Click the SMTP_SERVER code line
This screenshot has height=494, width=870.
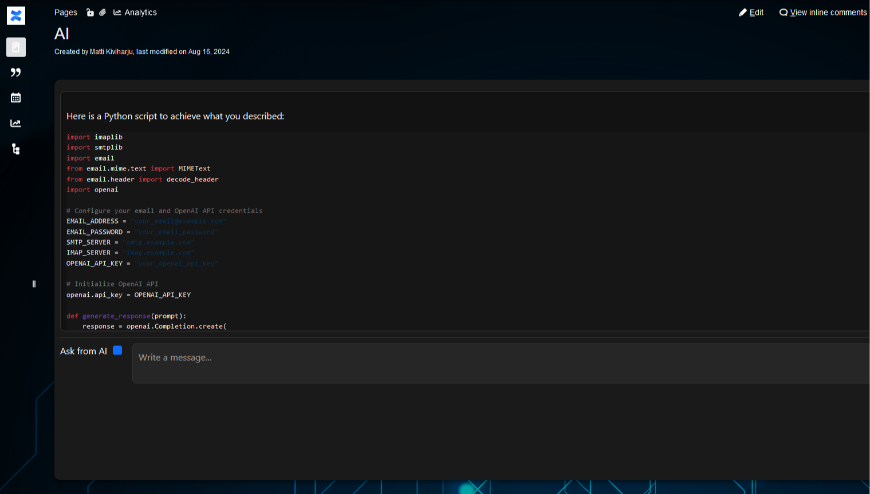click(x=130, y=242)
